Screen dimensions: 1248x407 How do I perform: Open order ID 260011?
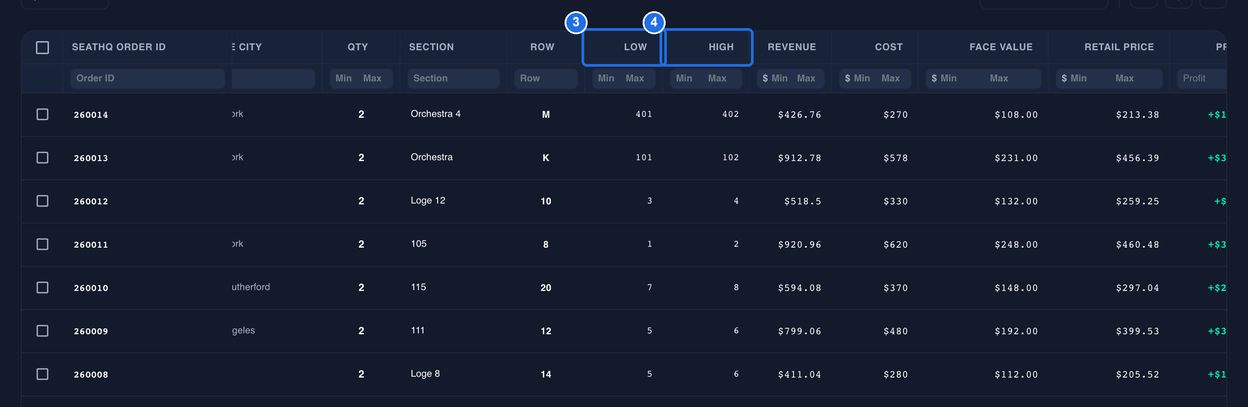tap(91, 245)
